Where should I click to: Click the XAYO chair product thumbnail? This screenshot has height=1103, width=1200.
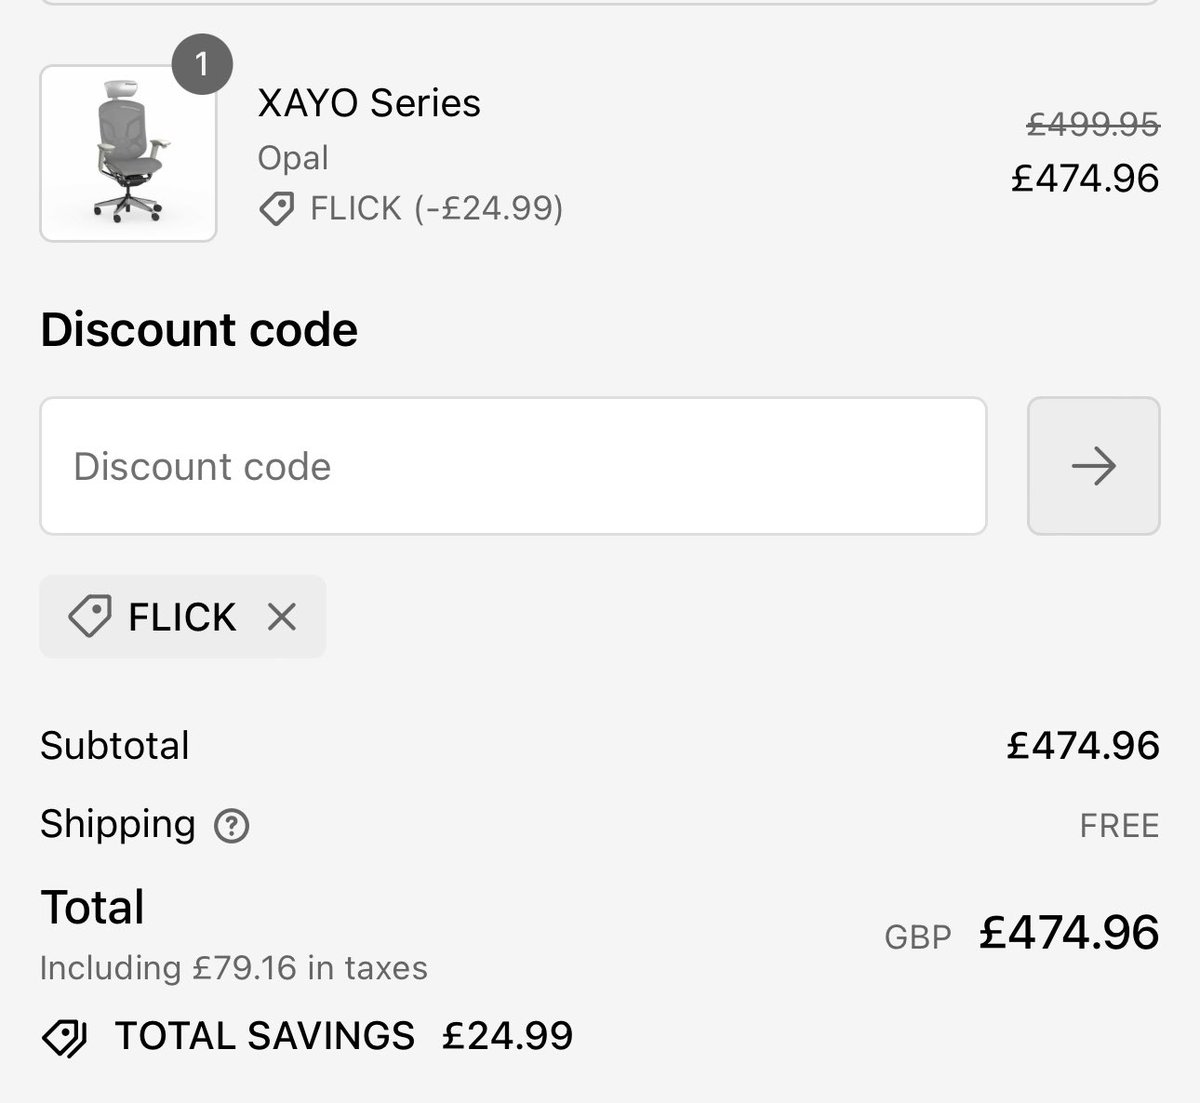tap(128, 154)
